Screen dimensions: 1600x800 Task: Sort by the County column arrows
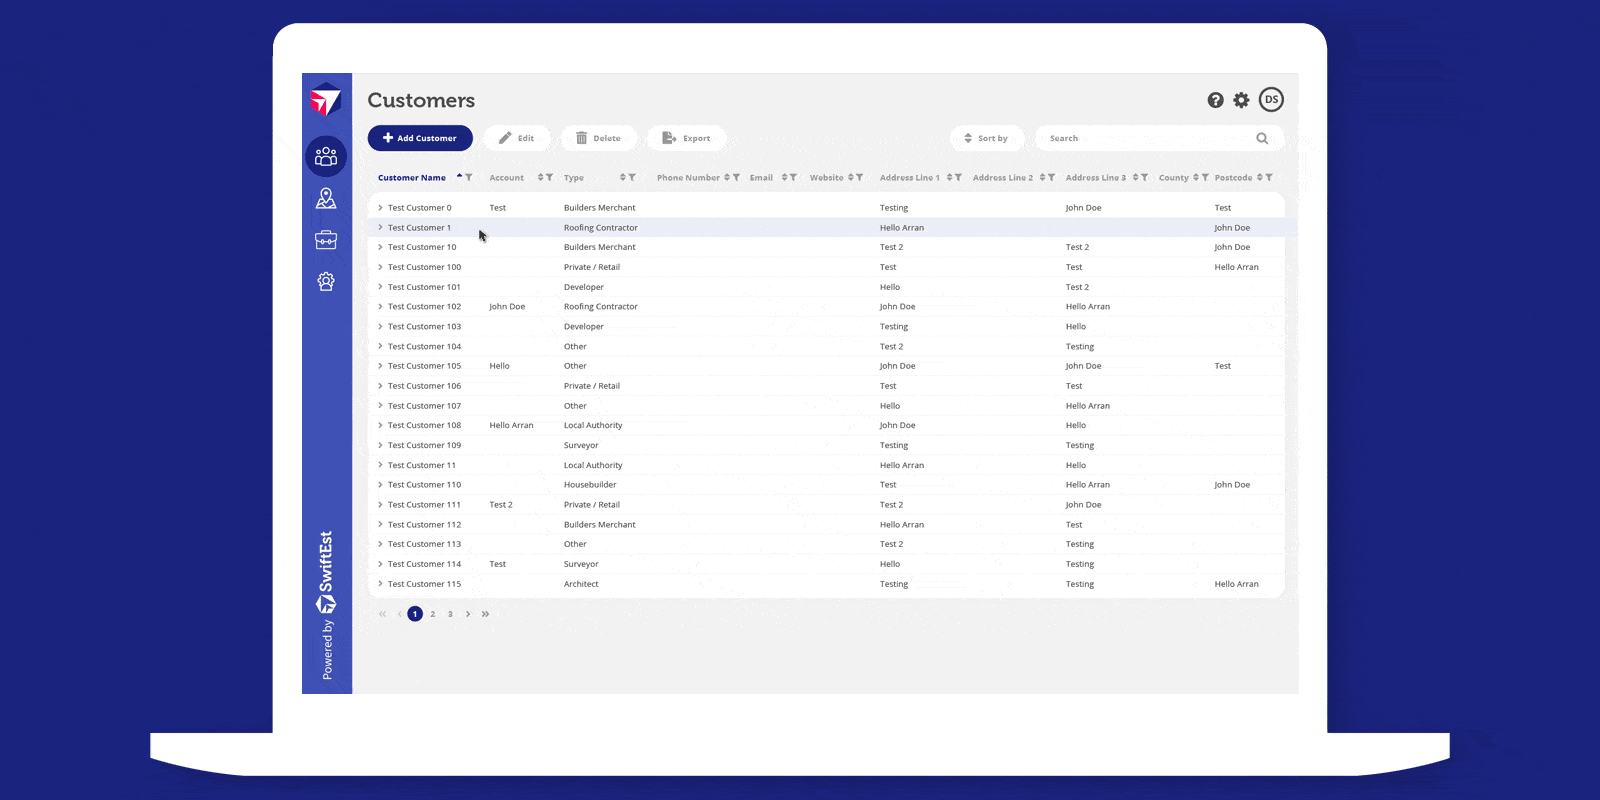click(1196, 177)
